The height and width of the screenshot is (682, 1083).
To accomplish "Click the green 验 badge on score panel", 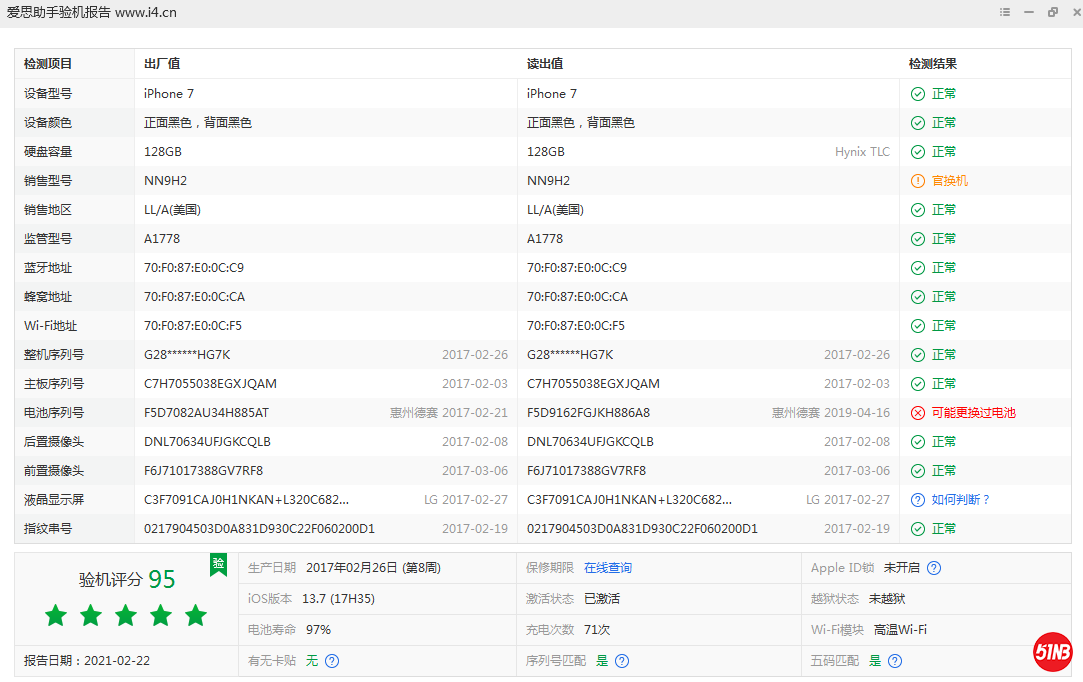I will [x=218, y=564].
